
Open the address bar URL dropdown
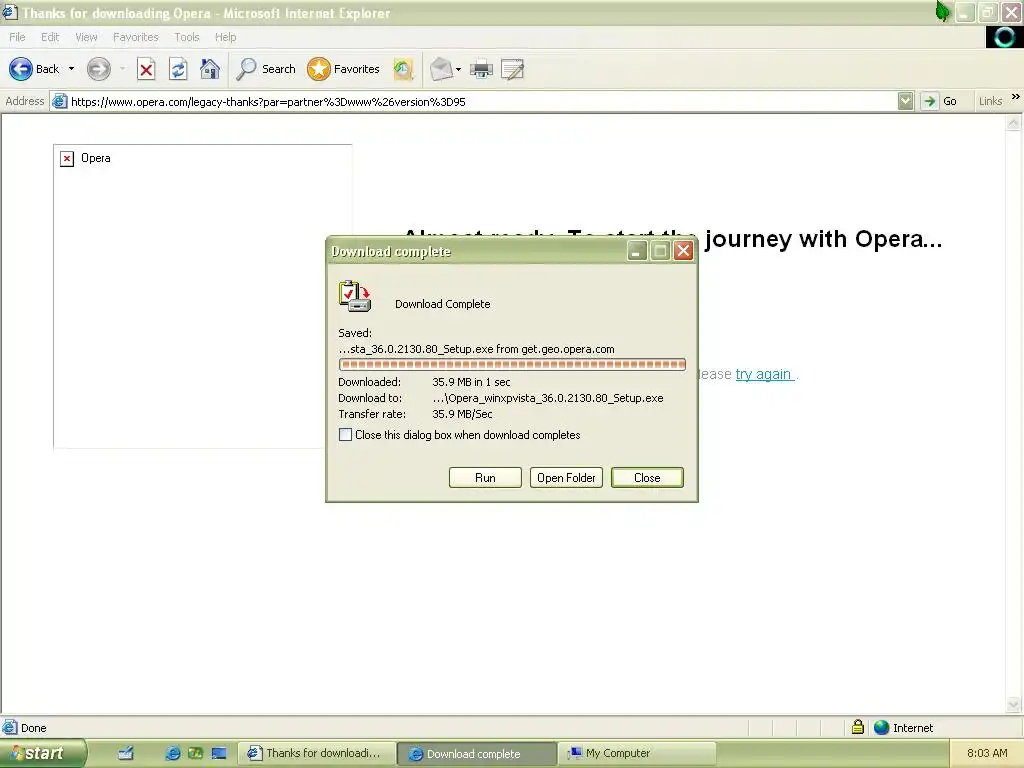pyautogui.click(x=905, y=101)
